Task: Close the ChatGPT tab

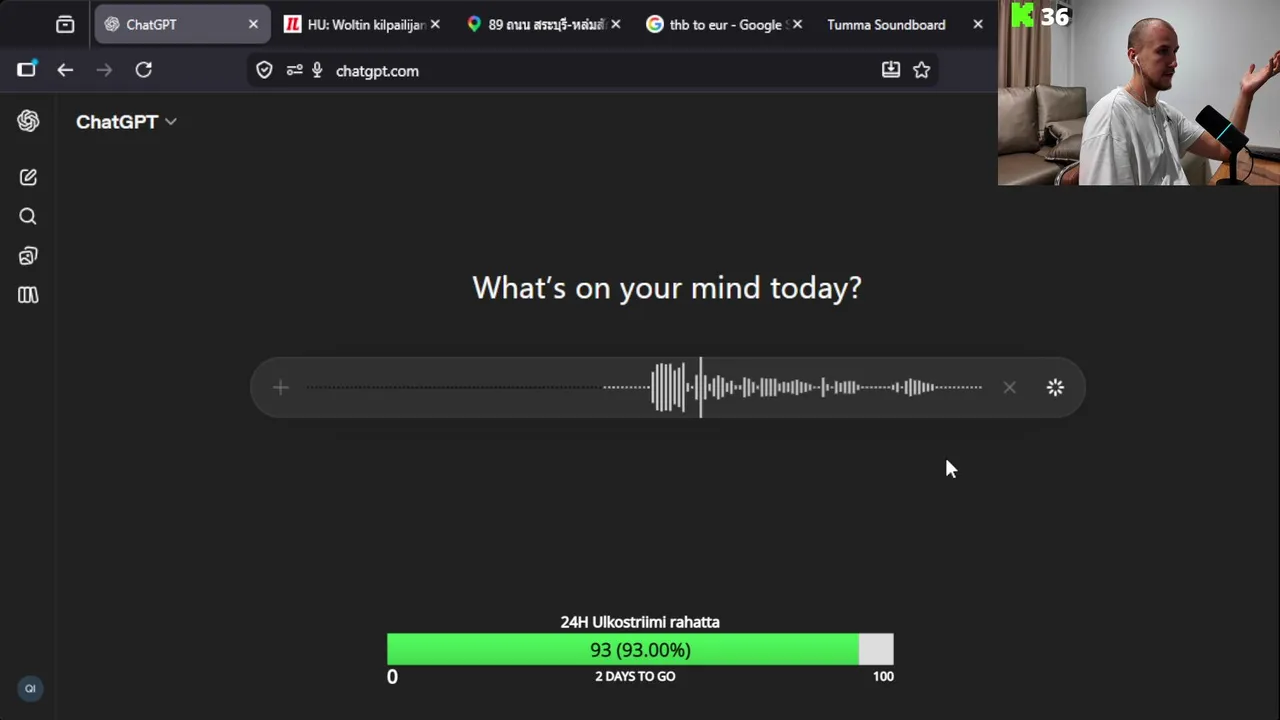Action: pyautogui.click(x=253, y=24)
